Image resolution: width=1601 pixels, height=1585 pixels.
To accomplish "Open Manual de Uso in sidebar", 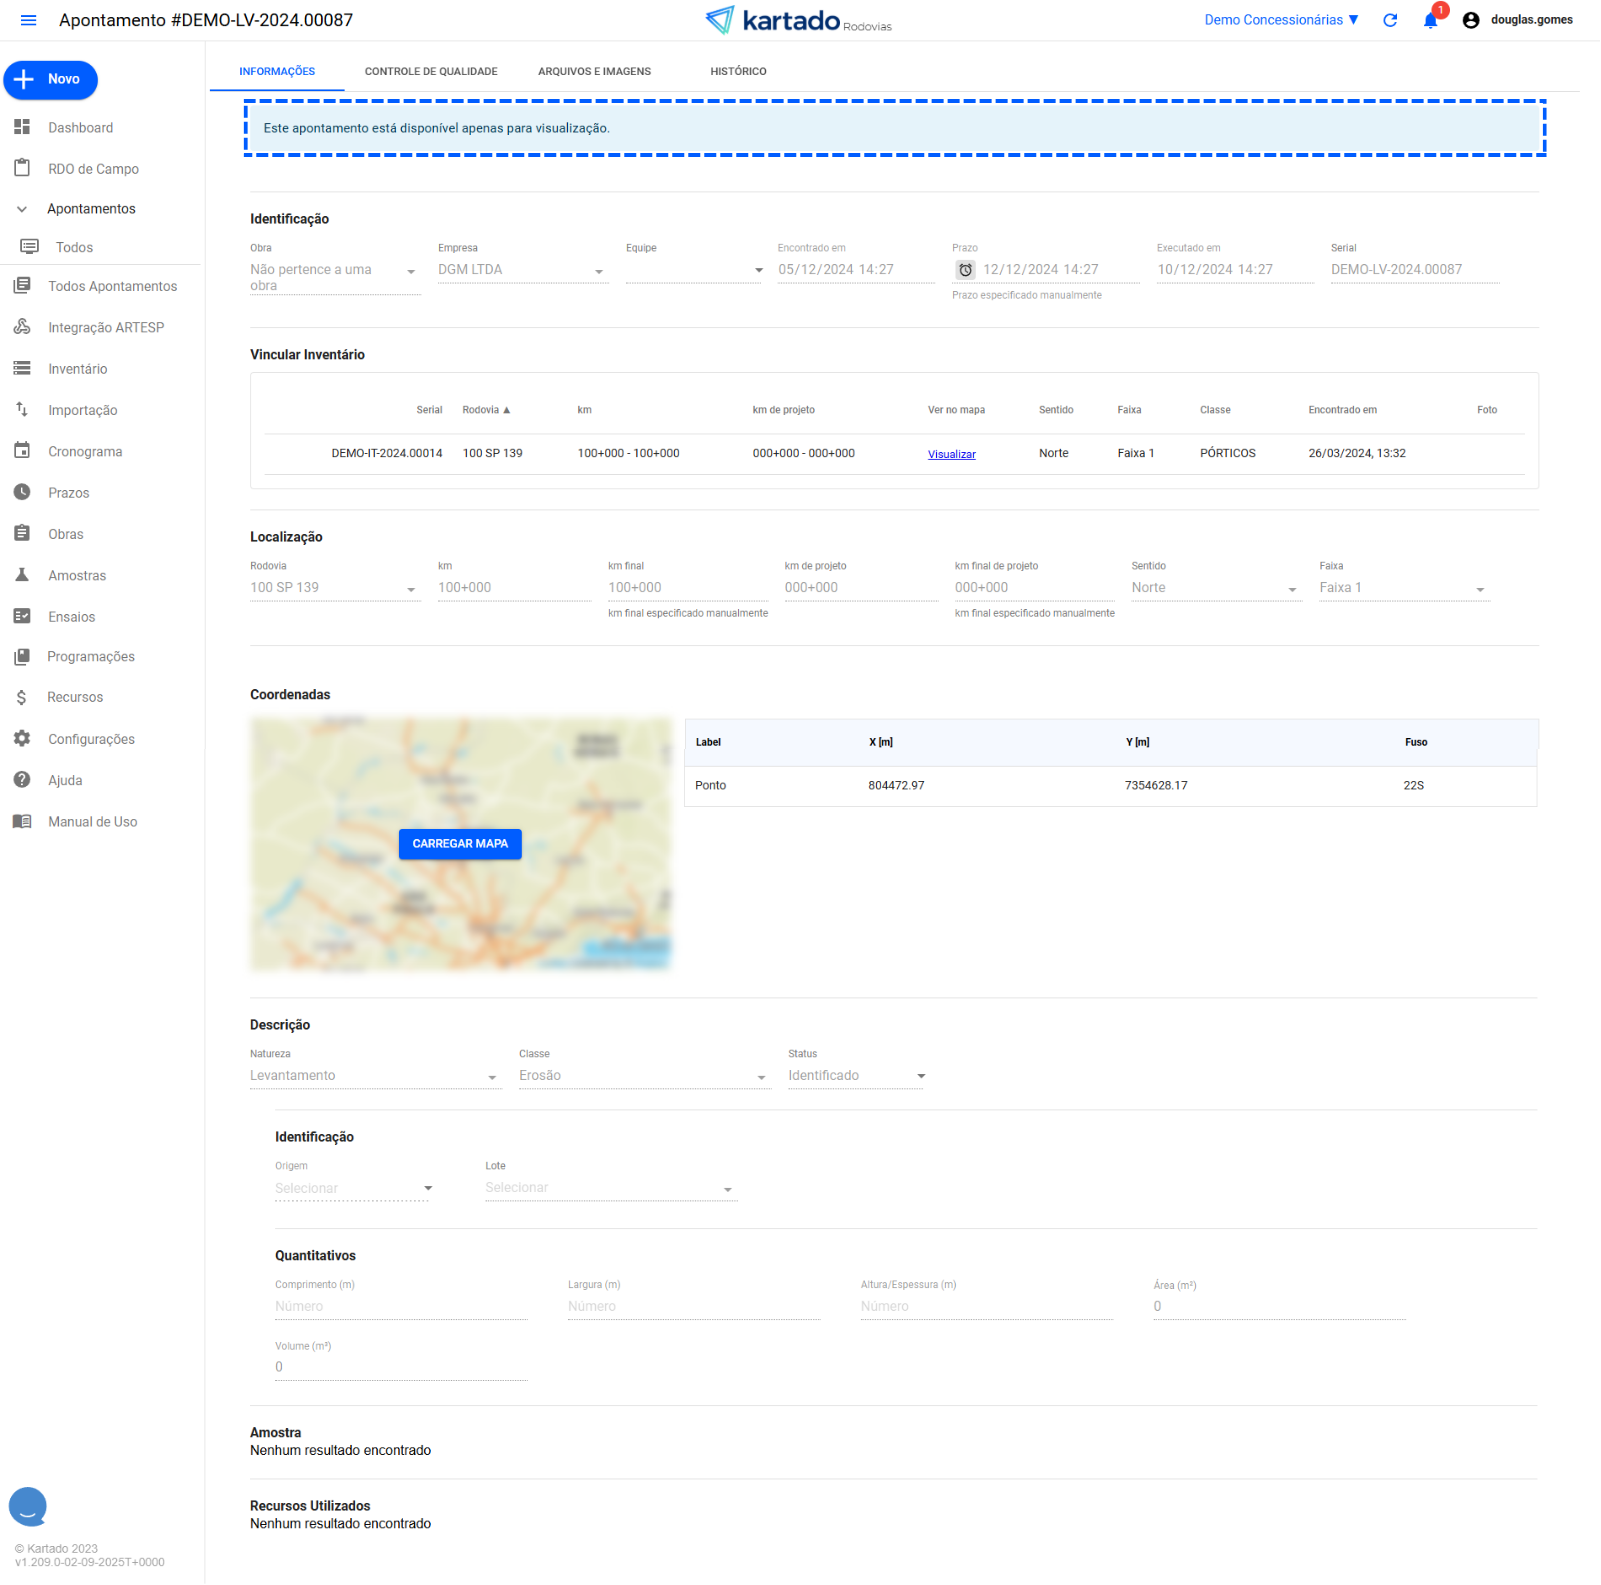I will point(92,822).
